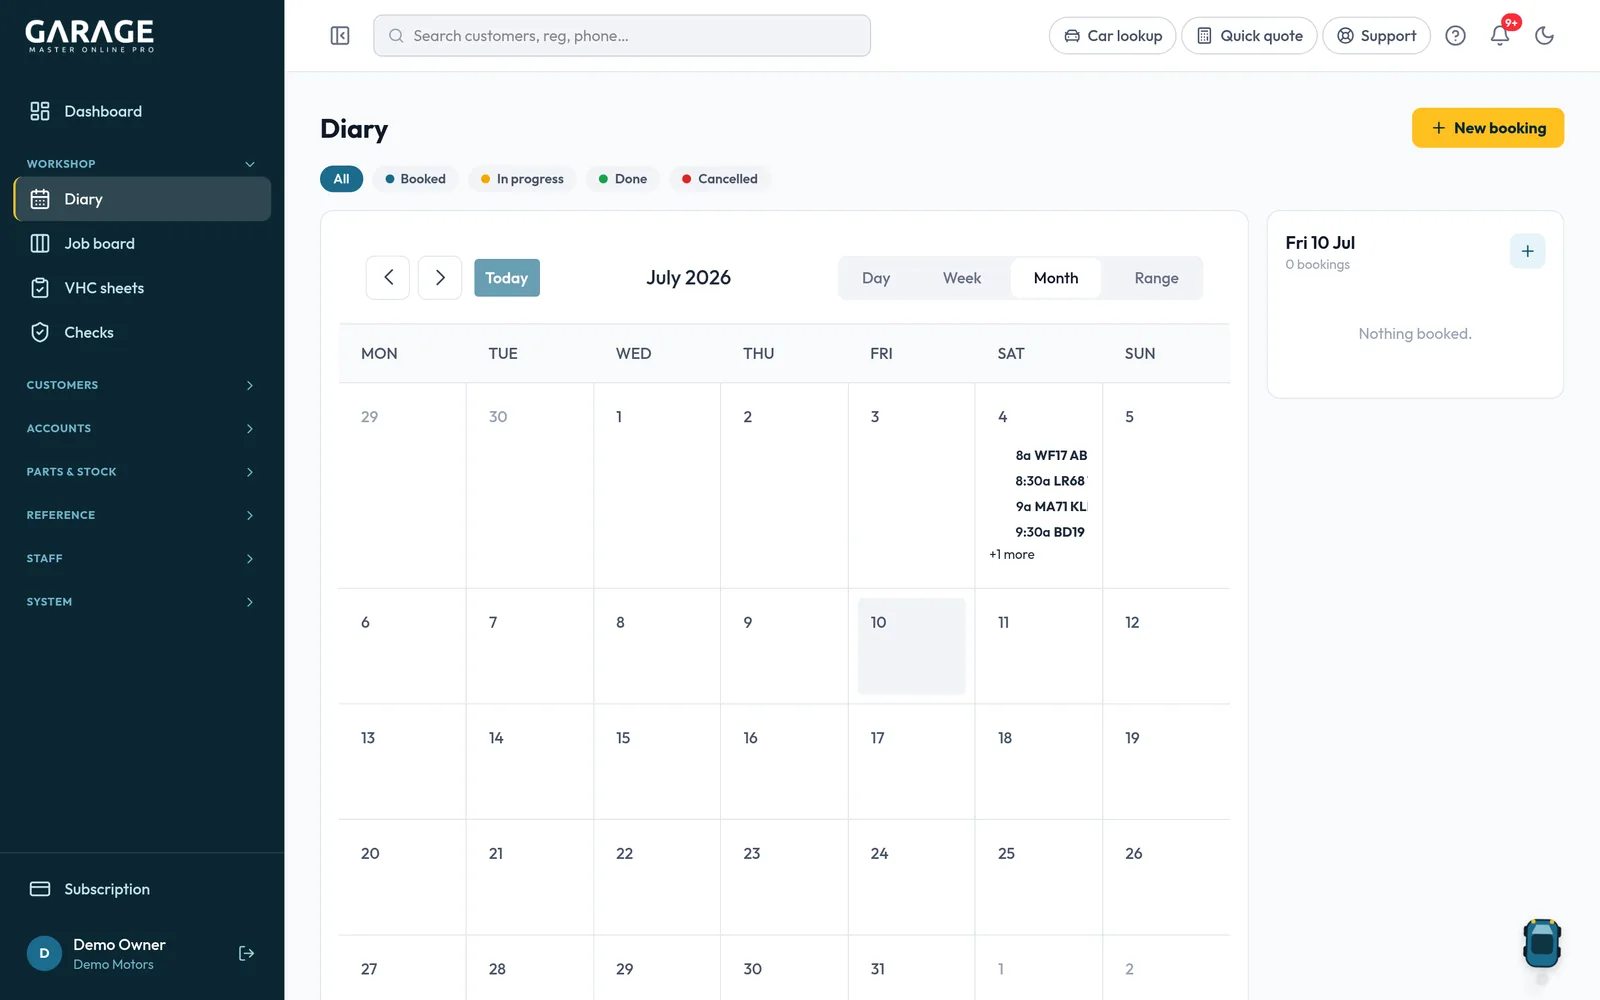Click the Demo Owner avatar
The width and height of the screenshot is (1600, 1000).
44,953
